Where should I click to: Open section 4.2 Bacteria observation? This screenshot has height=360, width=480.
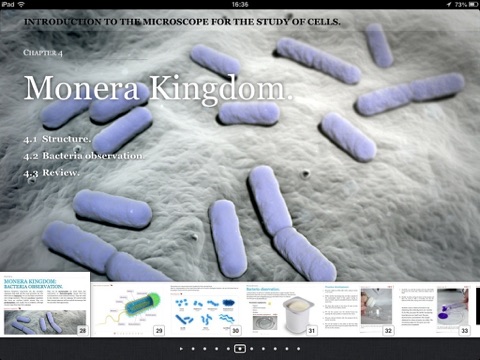tap(84, 156)
